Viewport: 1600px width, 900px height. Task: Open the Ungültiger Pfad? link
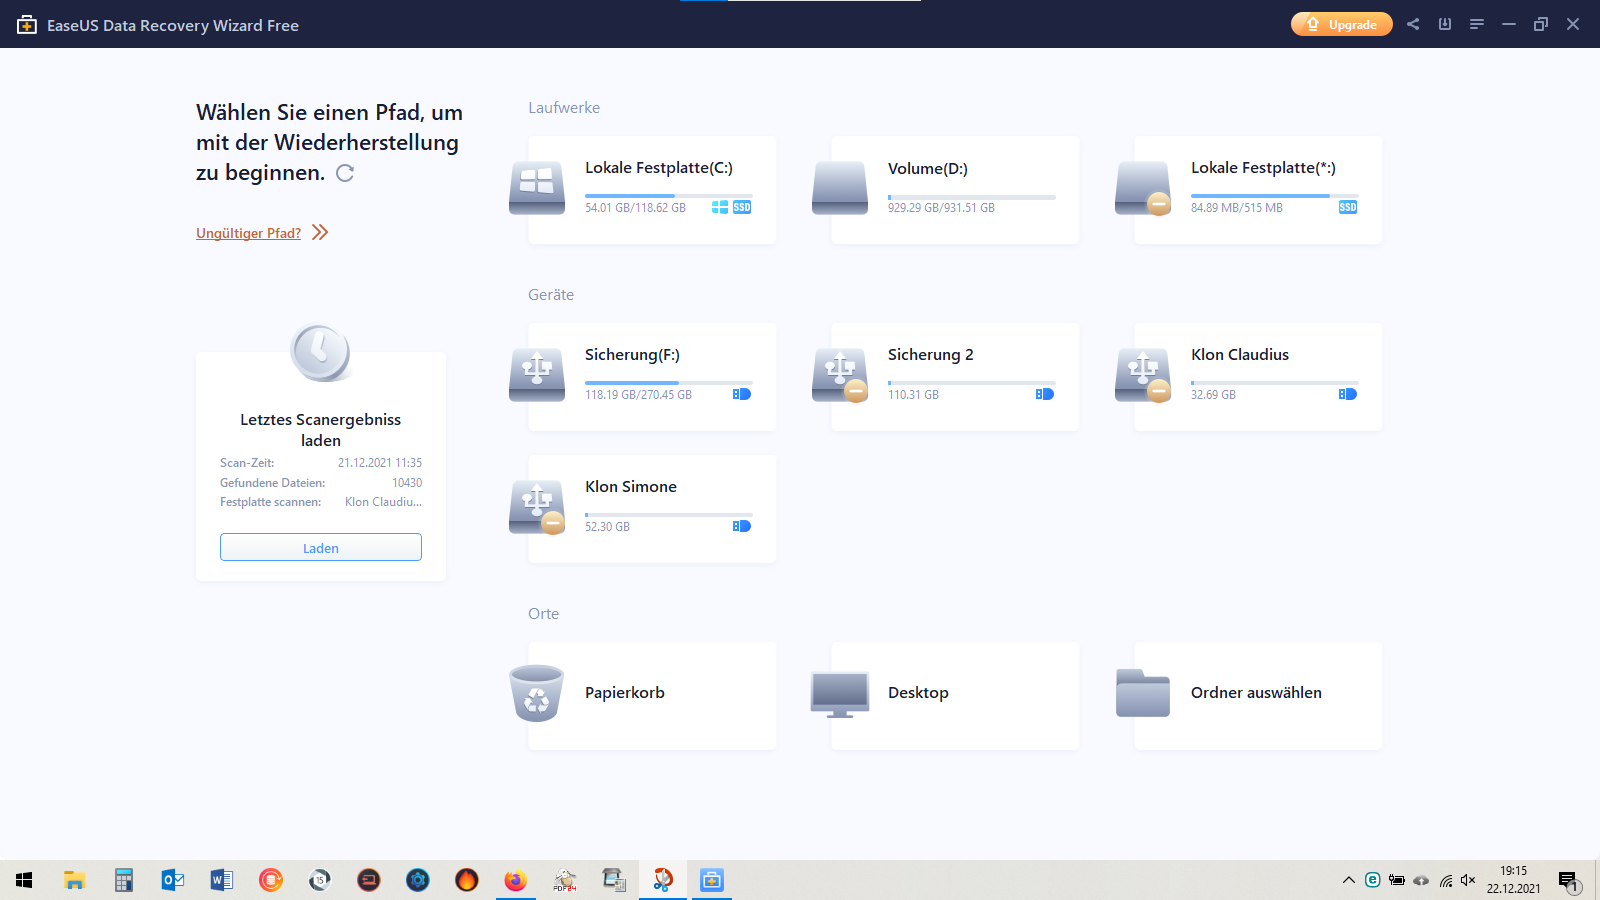[248, 233]
